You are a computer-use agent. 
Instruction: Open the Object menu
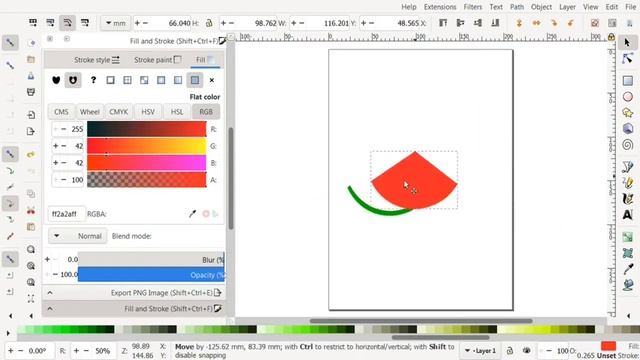541,7
